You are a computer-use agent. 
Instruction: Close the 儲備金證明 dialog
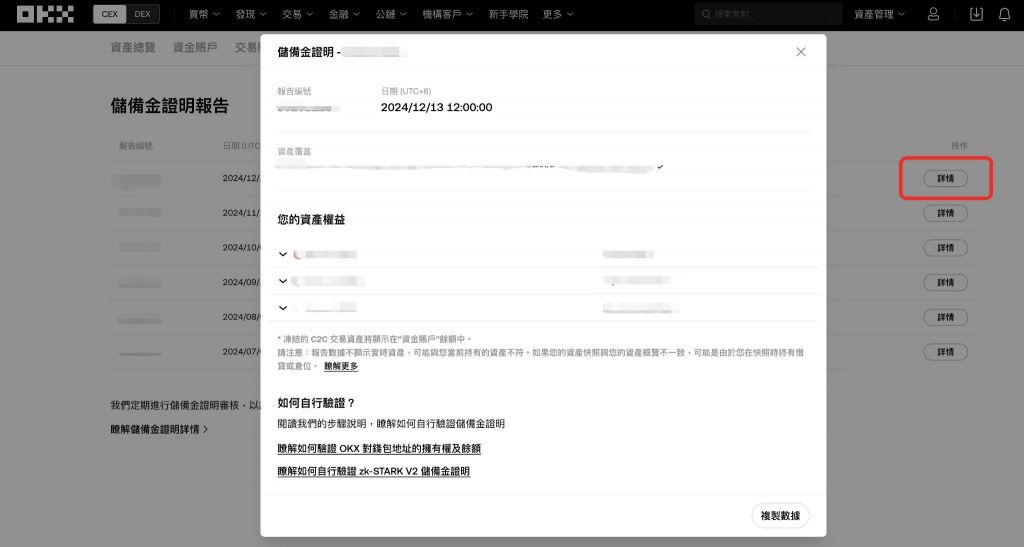pos(800,52)
